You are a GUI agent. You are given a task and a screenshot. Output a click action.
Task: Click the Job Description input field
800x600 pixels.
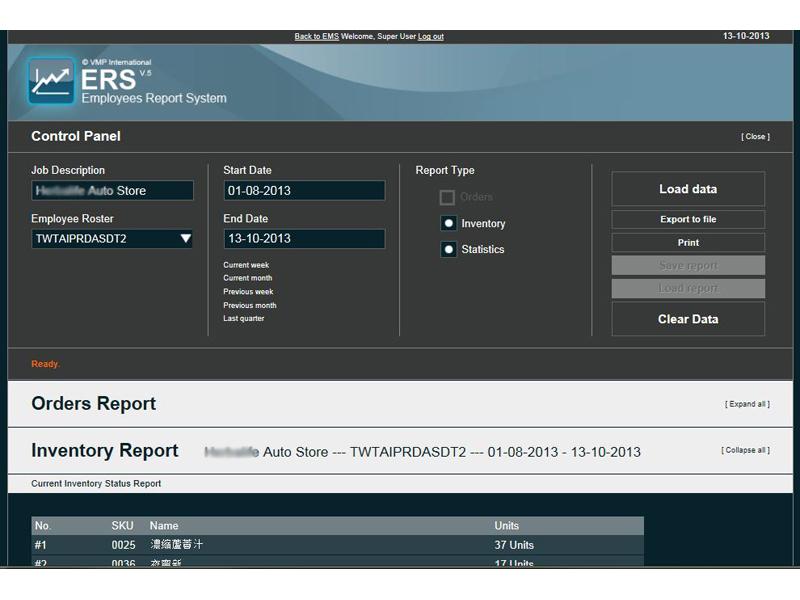pos(112,190)
